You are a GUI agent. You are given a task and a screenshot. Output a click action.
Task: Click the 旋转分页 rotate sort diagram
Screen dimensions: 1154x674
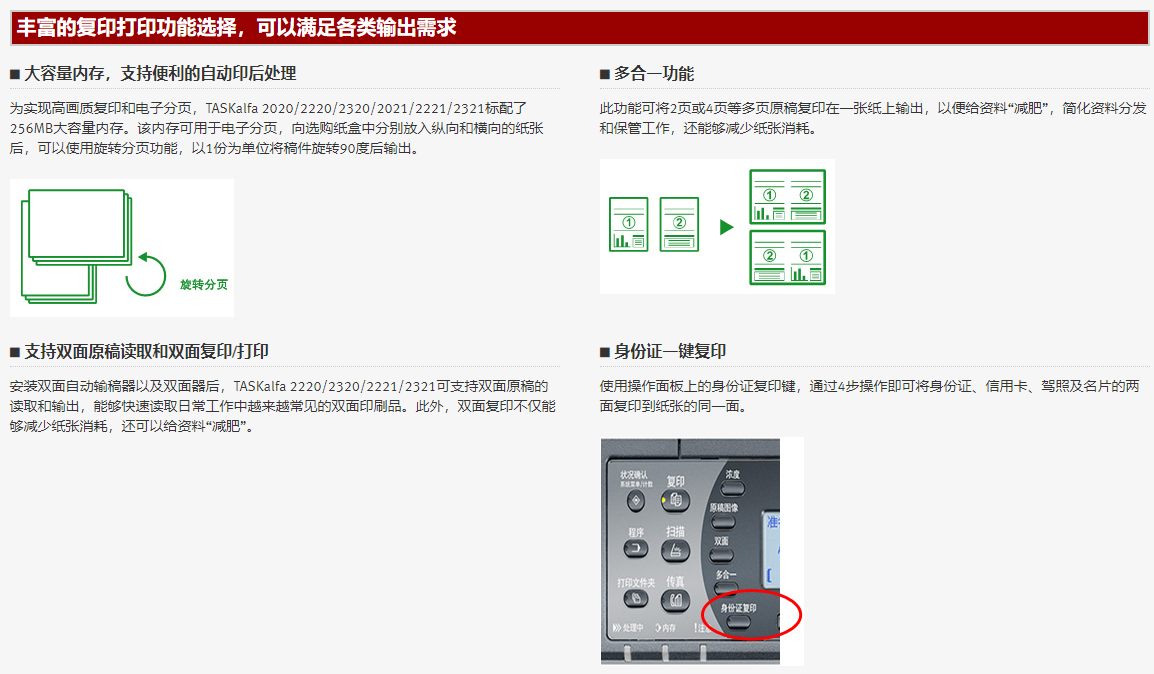point(122,248)
